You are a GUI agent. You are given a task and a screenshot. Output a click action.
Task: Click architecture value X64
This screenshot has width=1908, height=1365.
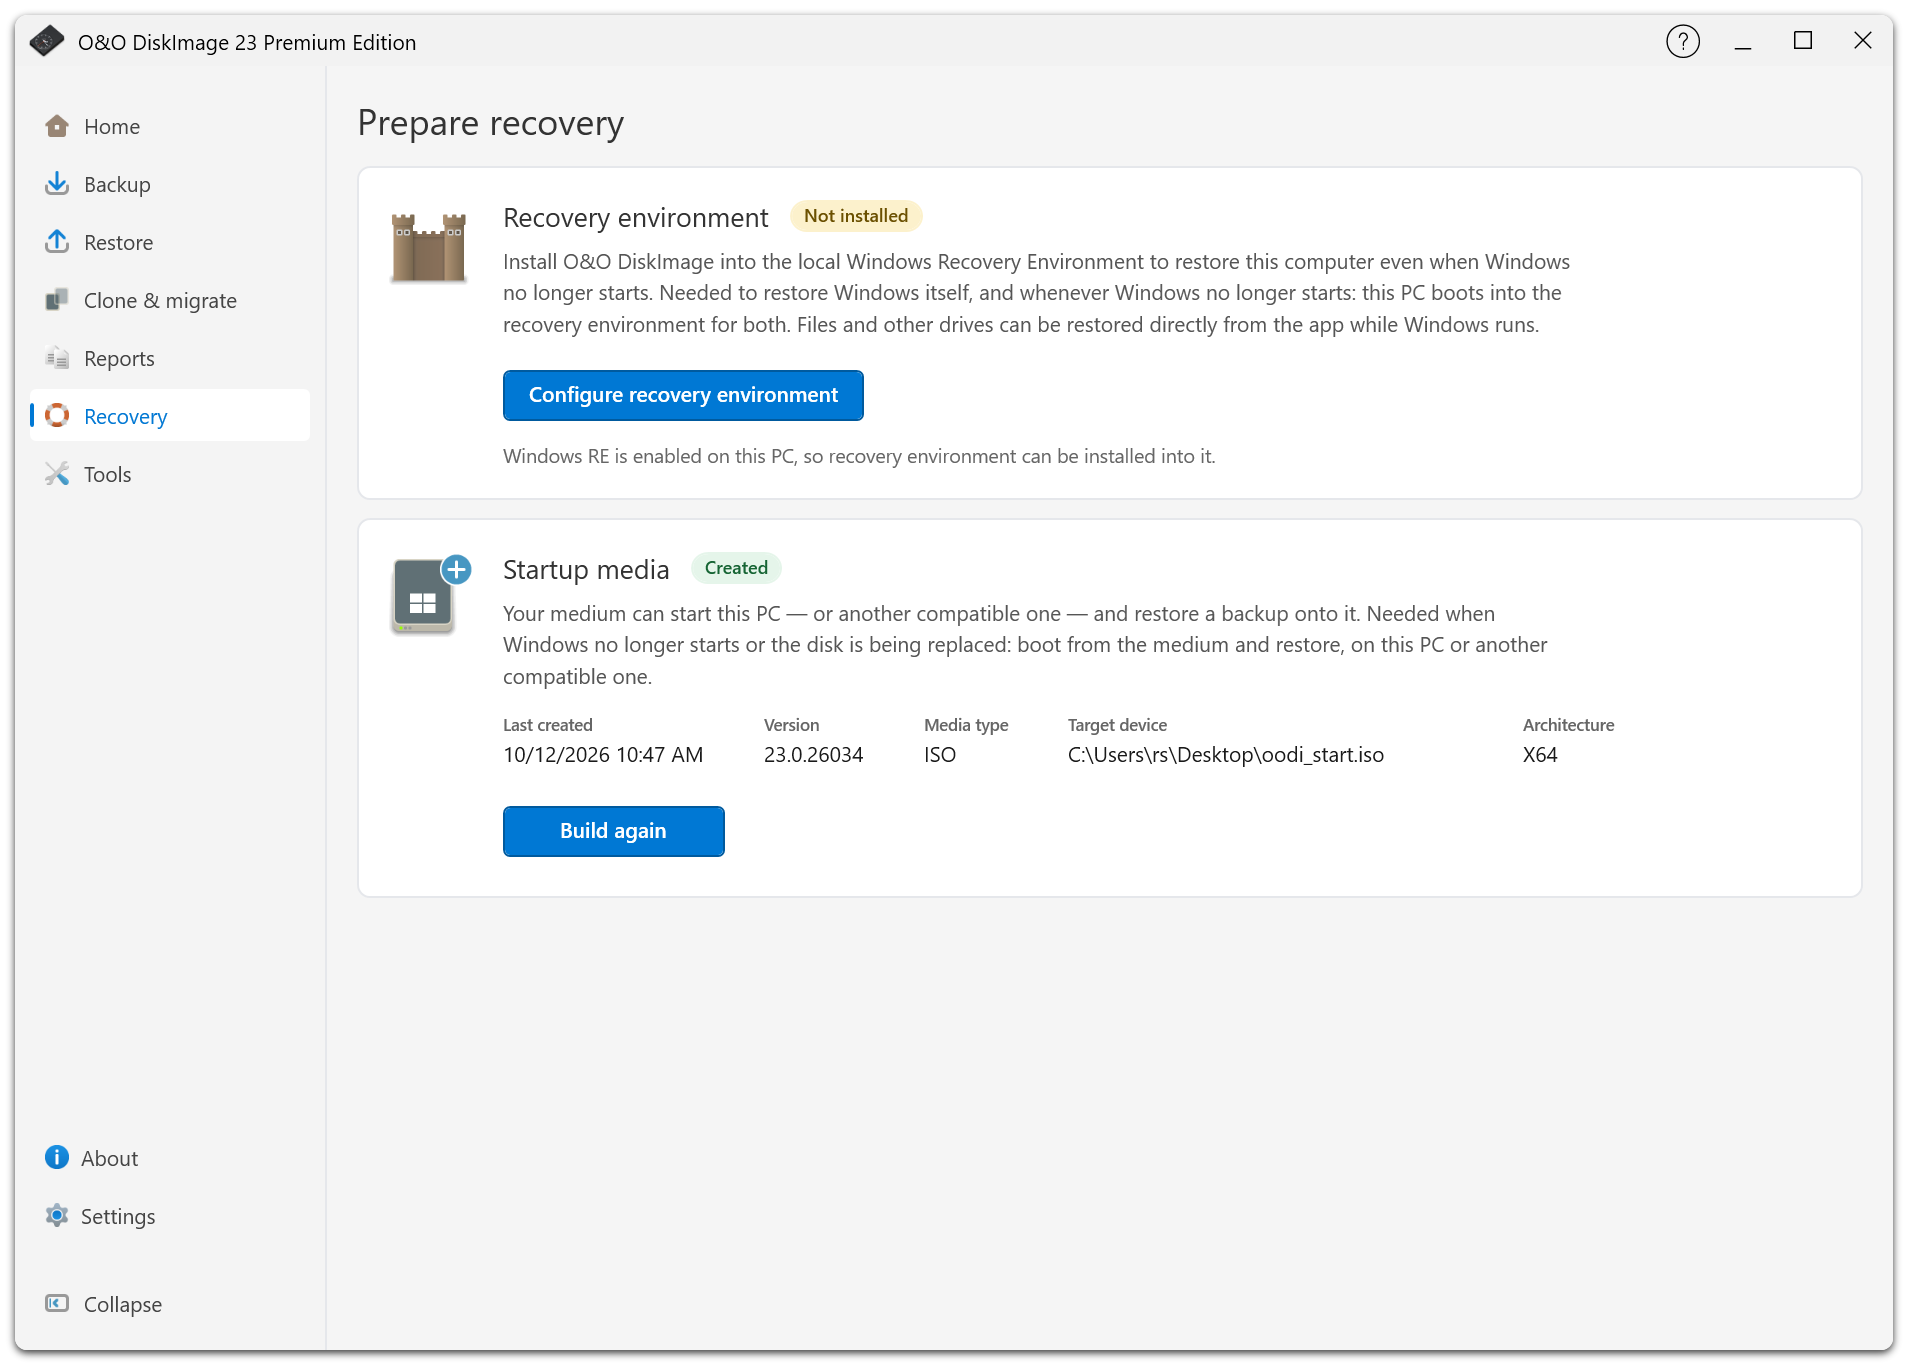tap(1540, 755)
